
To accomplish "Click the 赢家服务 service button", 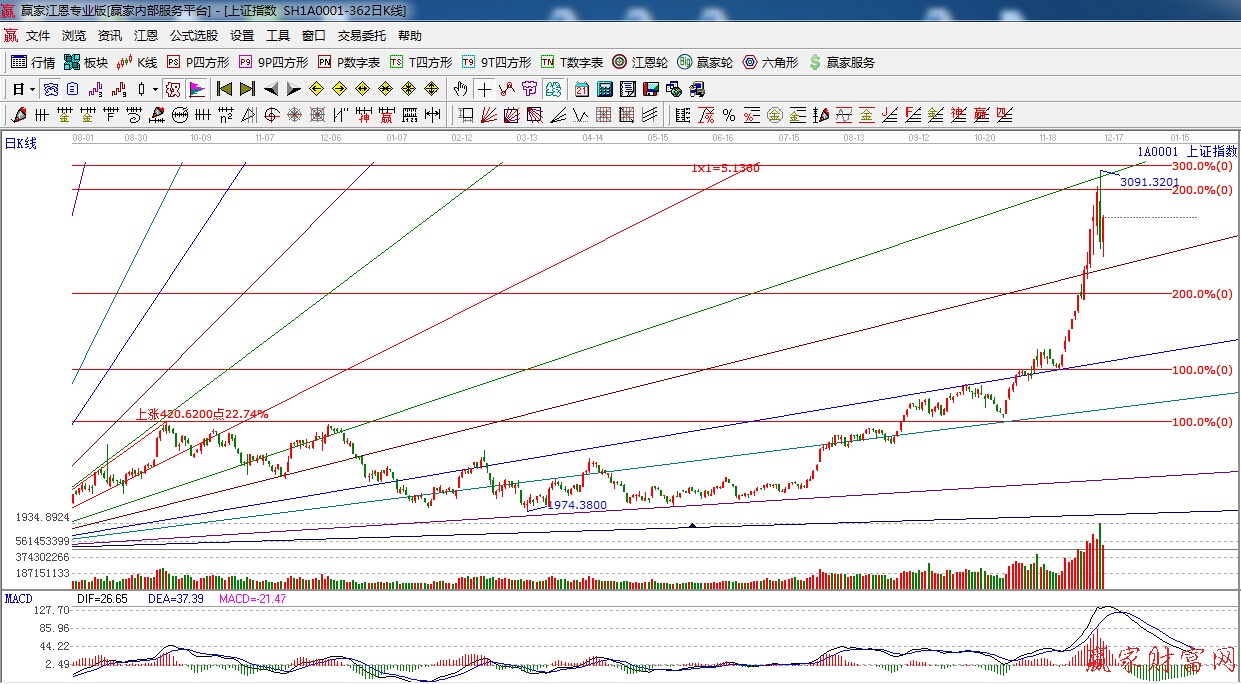I will coord(841,62).
